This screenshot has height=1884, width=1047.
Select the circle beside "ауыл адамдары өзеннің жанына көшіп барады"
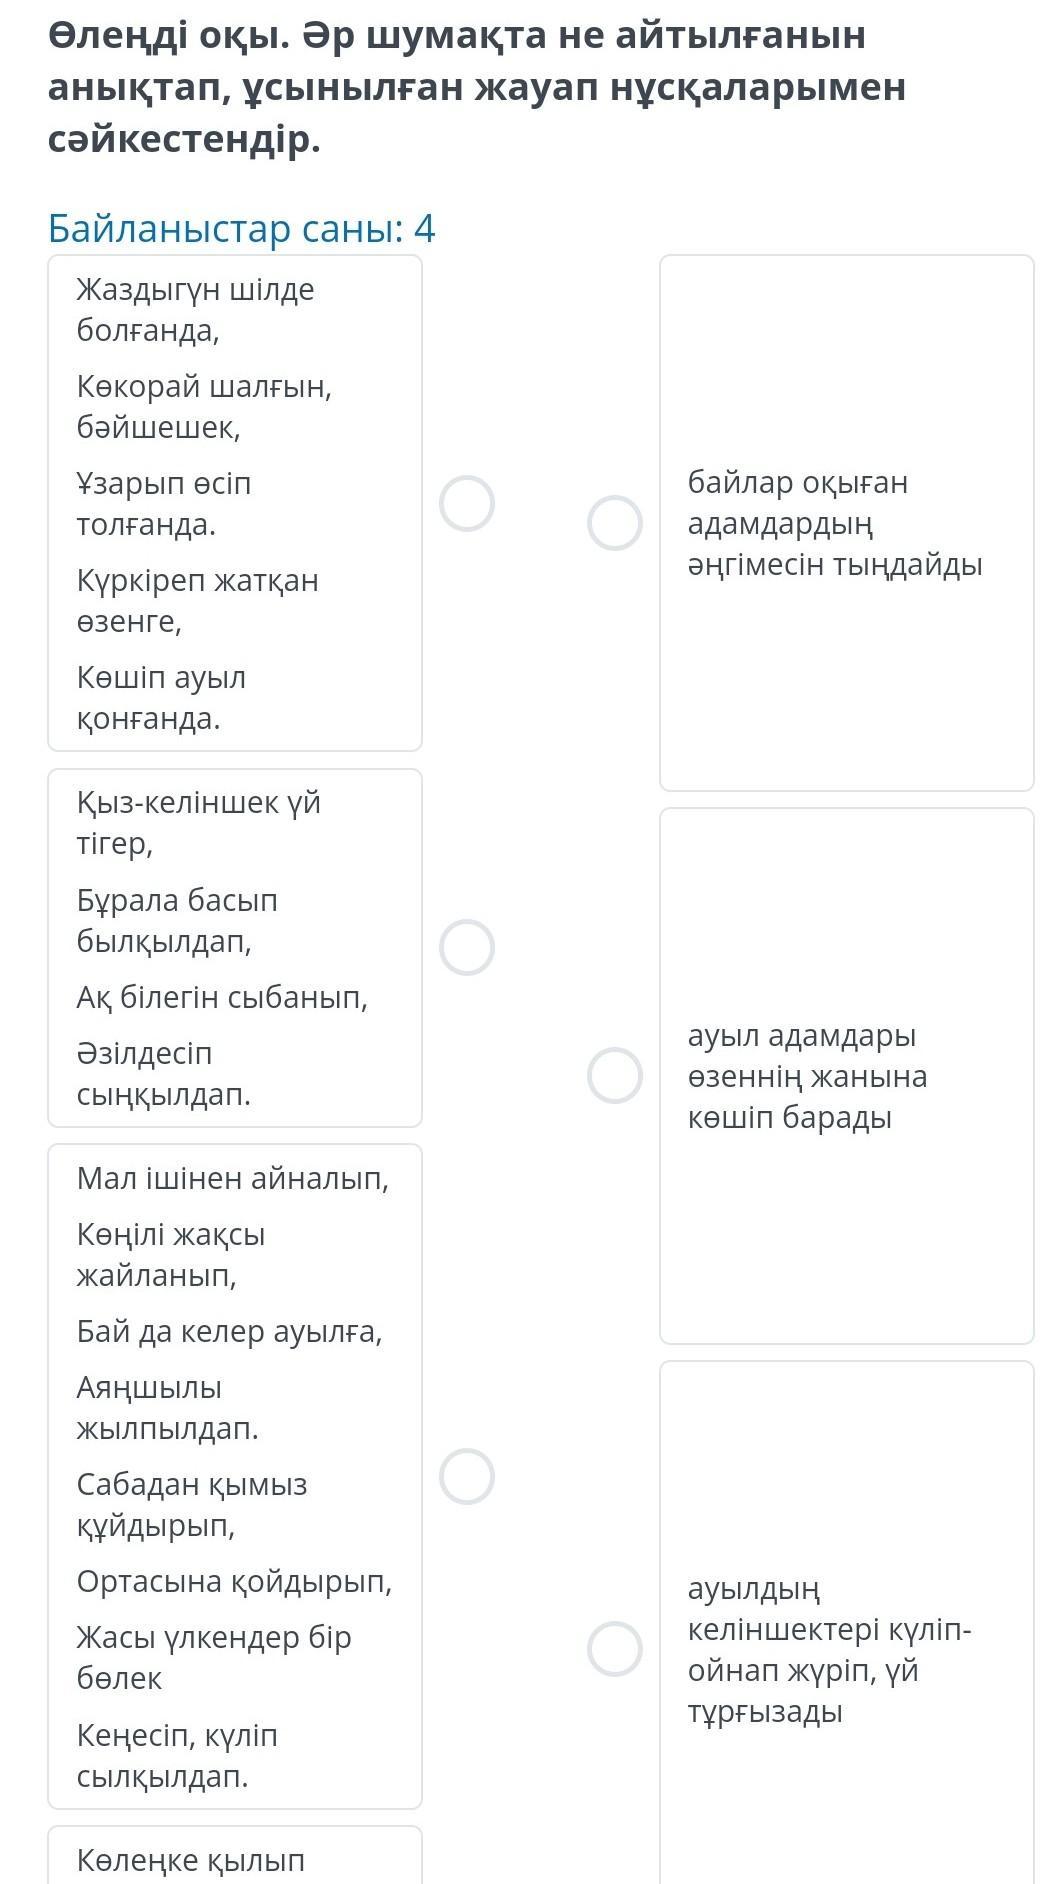(614, 1075)
